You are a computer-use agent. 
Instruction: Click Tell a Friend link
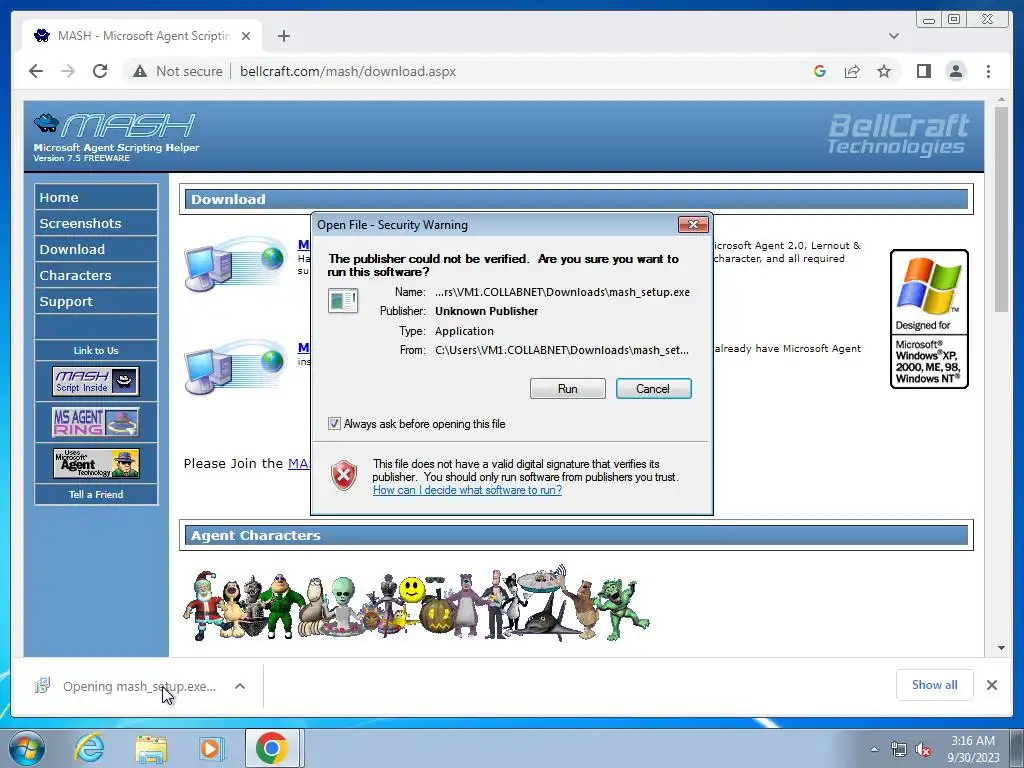tap(96, 494)
